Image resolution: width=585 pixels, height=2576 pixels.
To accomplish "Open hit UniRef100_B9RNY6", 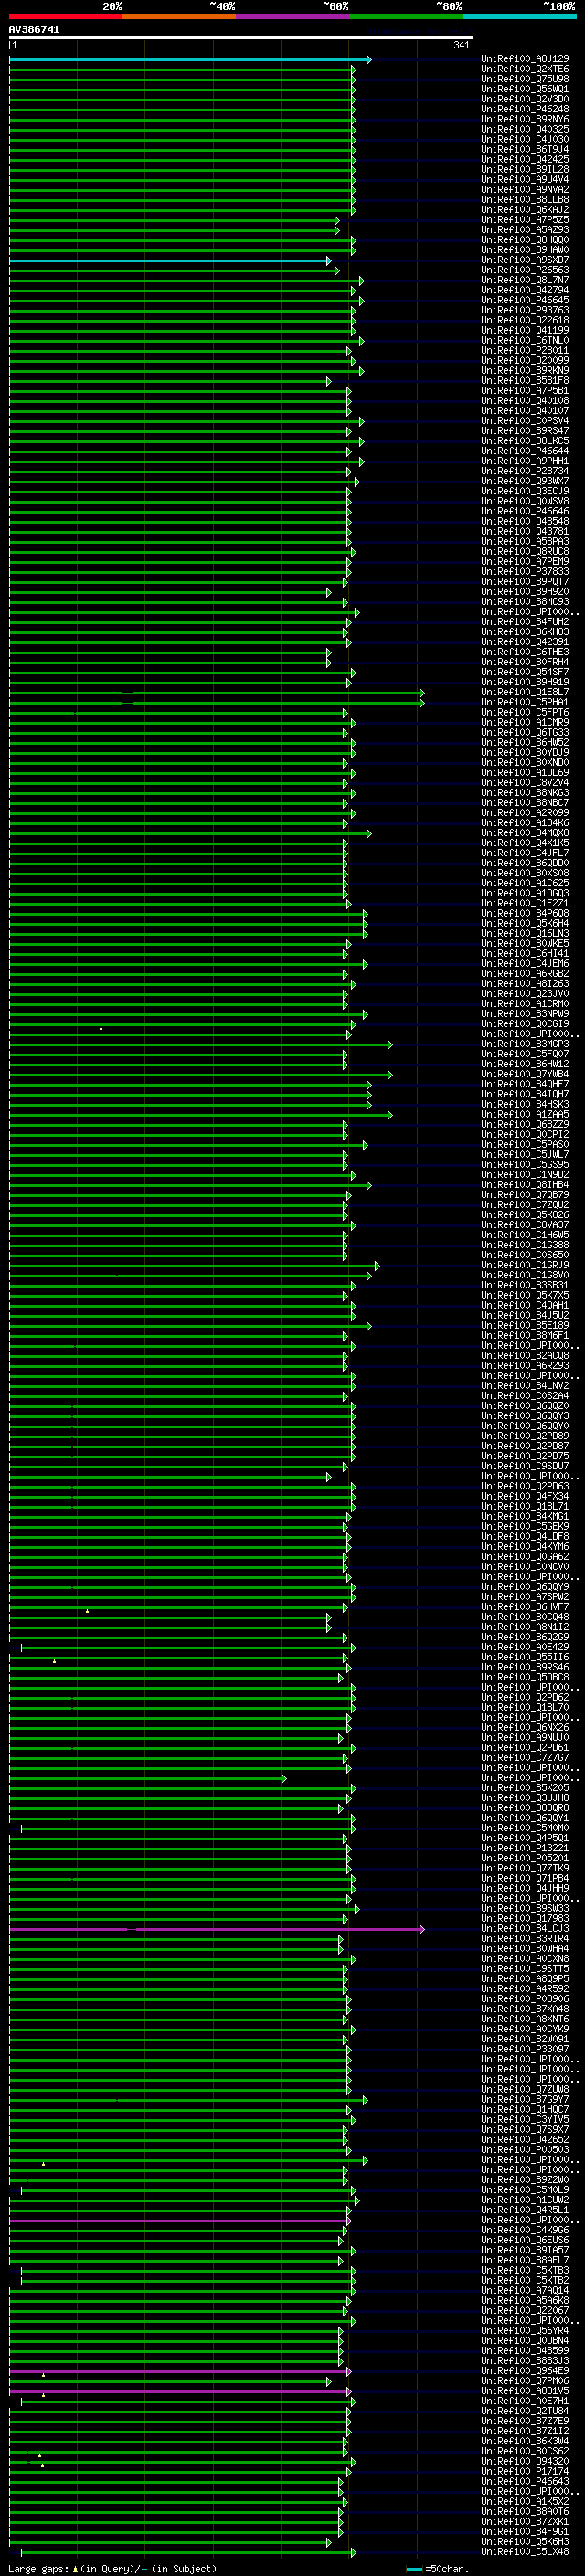I will pyautogui.click(x=525, y=119).
